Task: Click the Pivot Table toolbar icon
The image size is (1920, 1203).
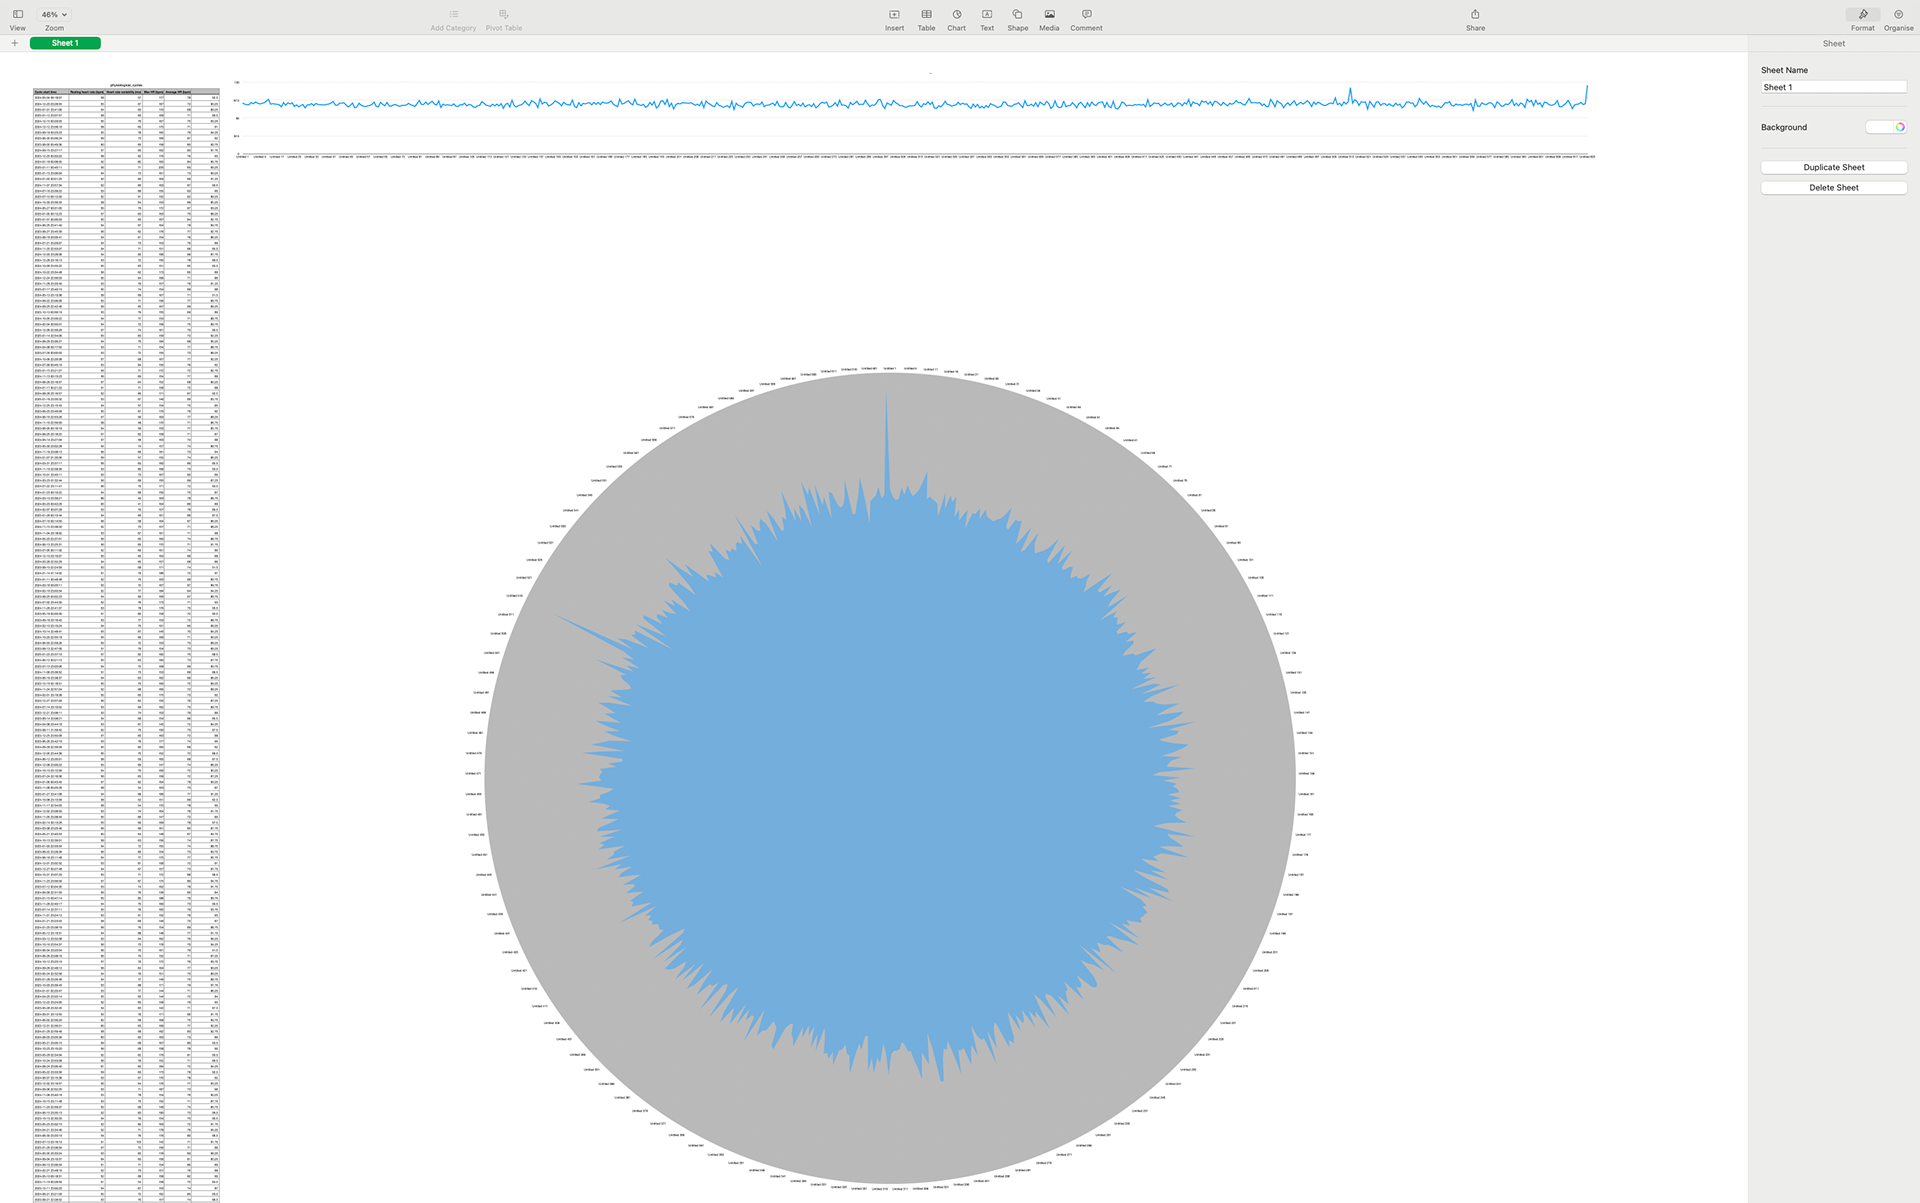Action: pyautogui.click(x=503, y=15)
